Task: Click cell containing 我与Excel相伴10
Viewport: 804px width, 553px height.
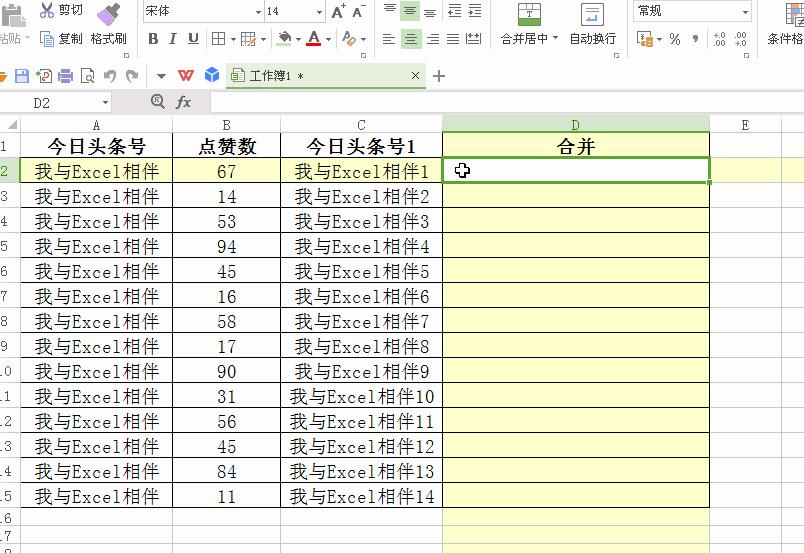Action: [361, 397]
